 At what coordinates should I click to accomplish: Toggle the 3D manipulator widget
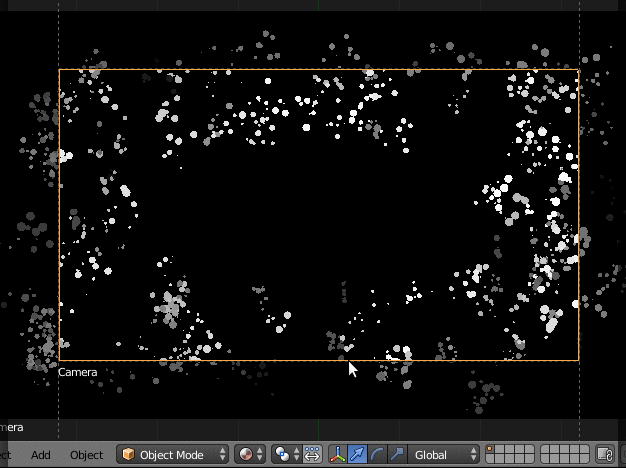(338, 454)
